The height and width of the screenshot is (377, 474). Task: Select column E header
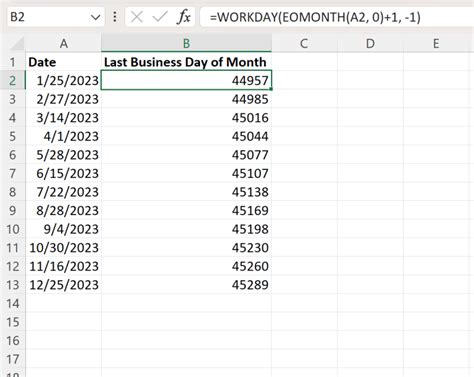[436, 43]
